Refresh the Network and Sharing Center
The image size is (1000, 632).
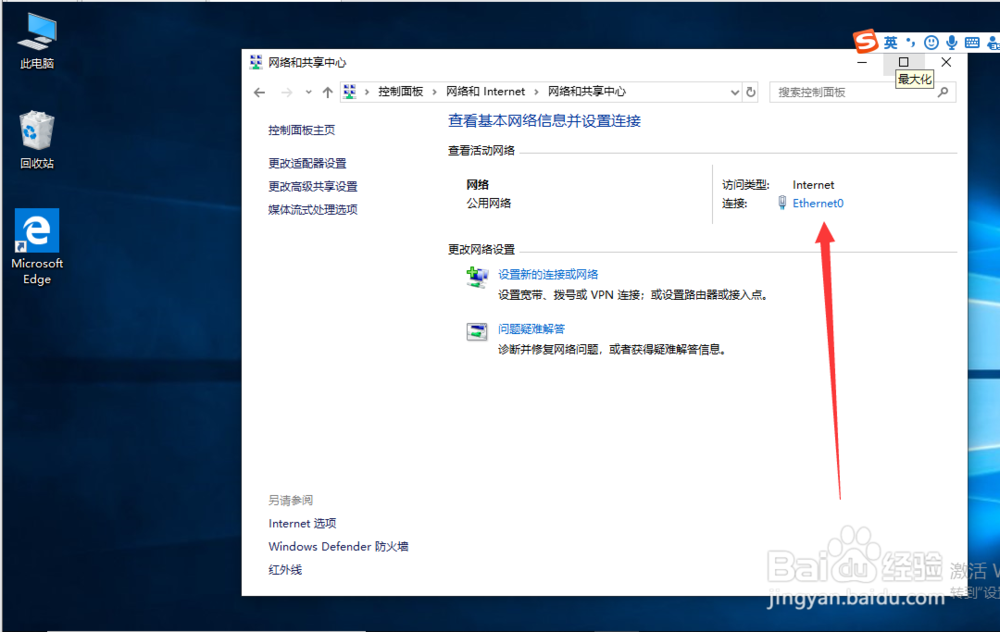point(751,92)
